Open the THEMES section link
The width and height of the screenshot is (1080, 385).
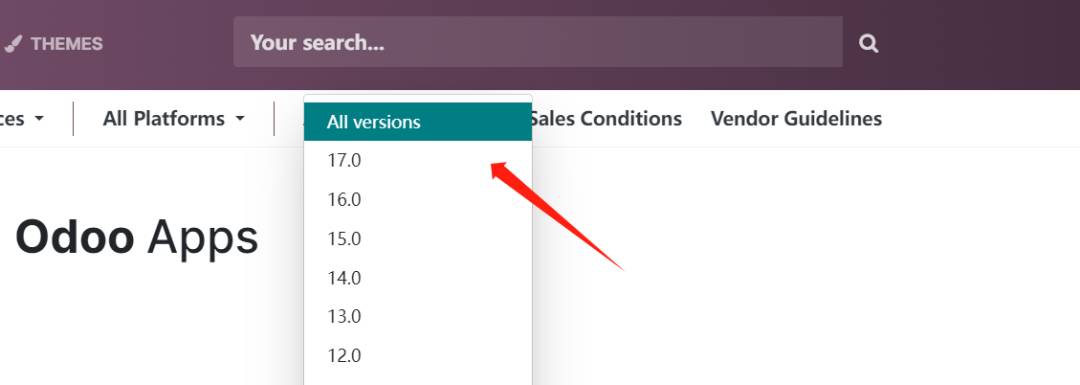tap(53, 44)
